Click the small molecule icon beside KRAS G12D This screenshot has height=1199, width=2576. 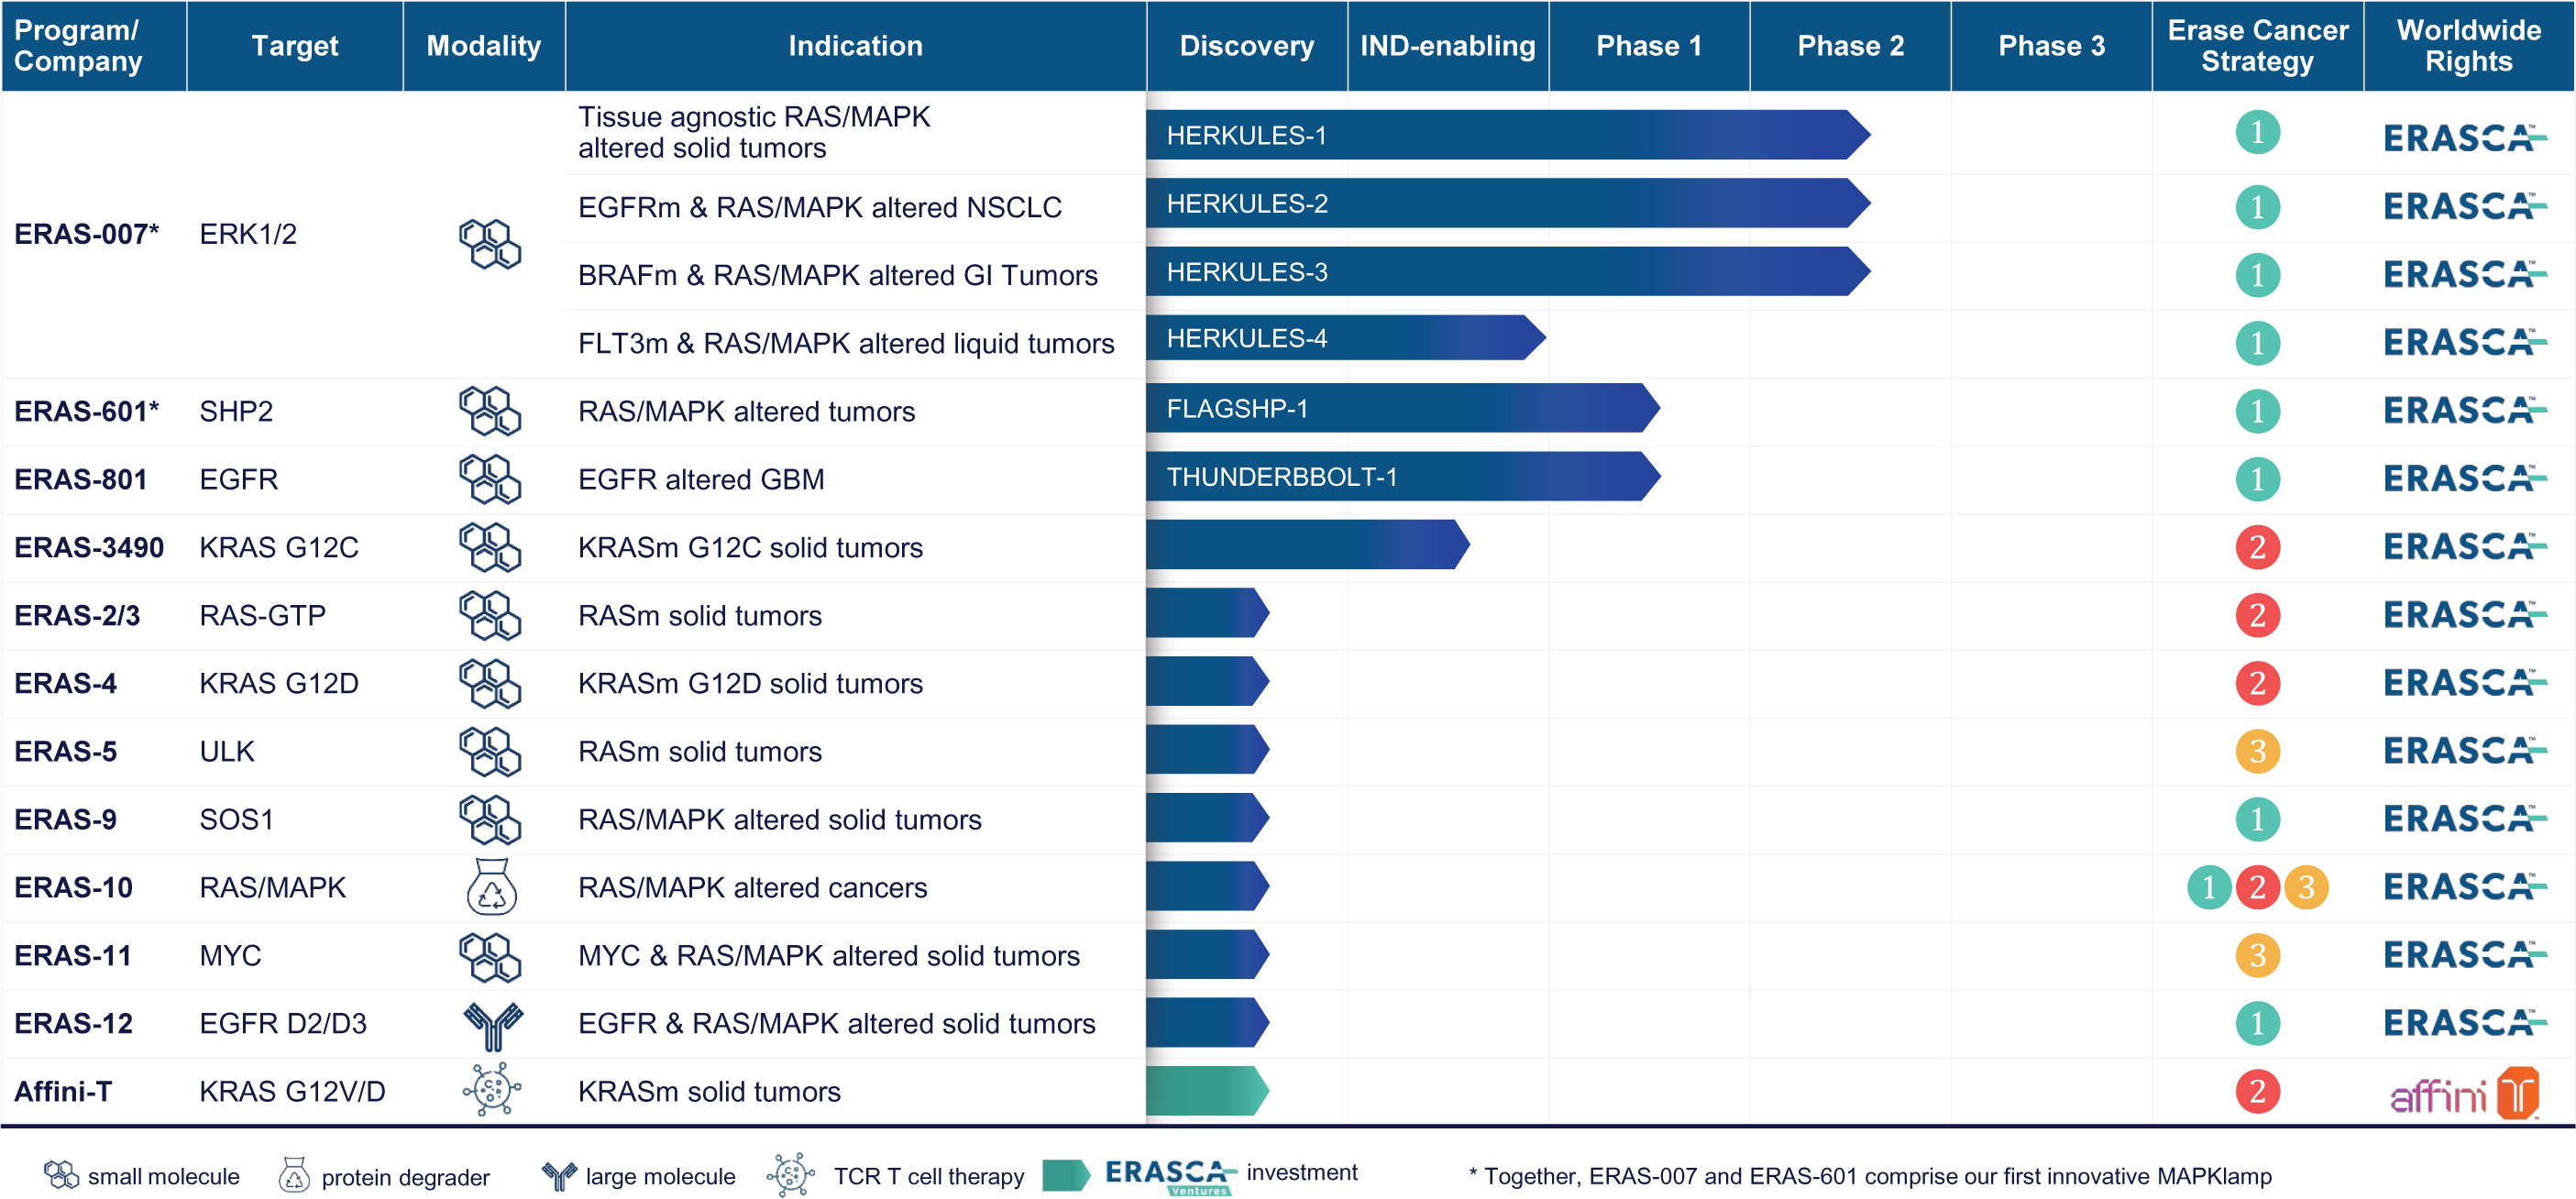tap(490, 684)
